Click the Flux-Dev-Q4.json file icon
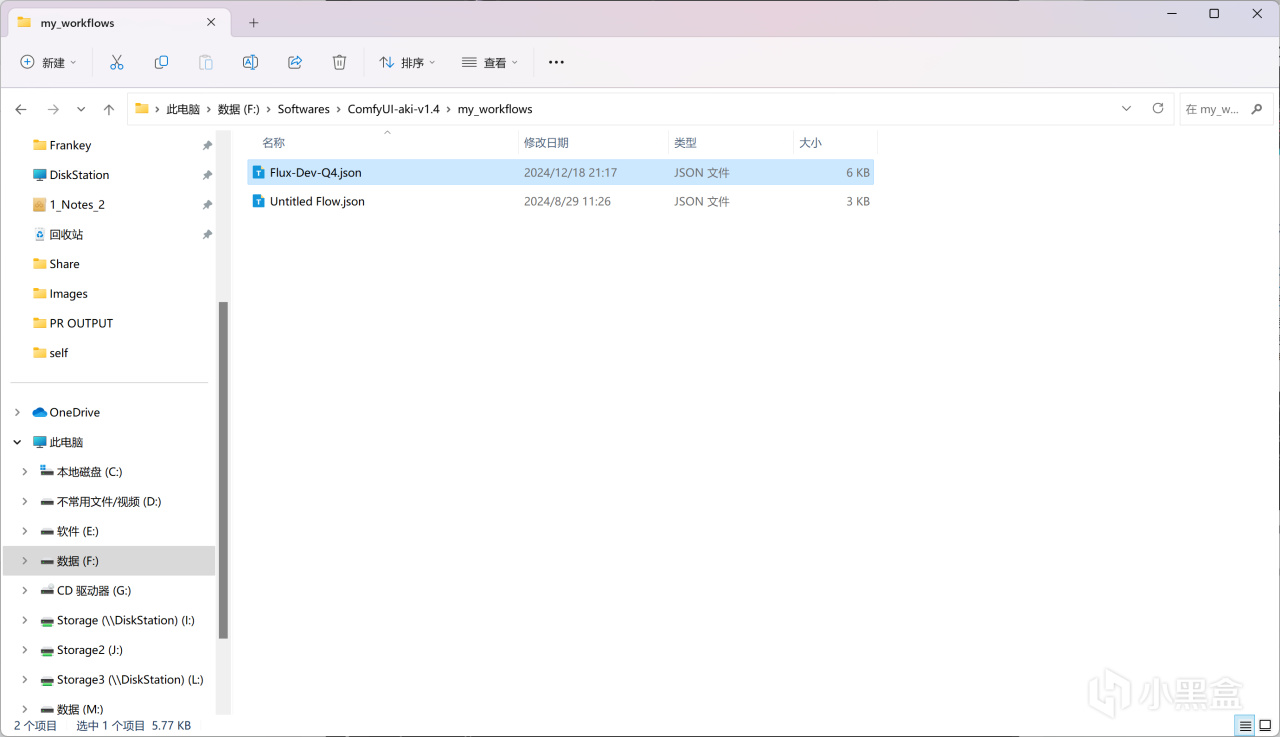 (259, 172)
